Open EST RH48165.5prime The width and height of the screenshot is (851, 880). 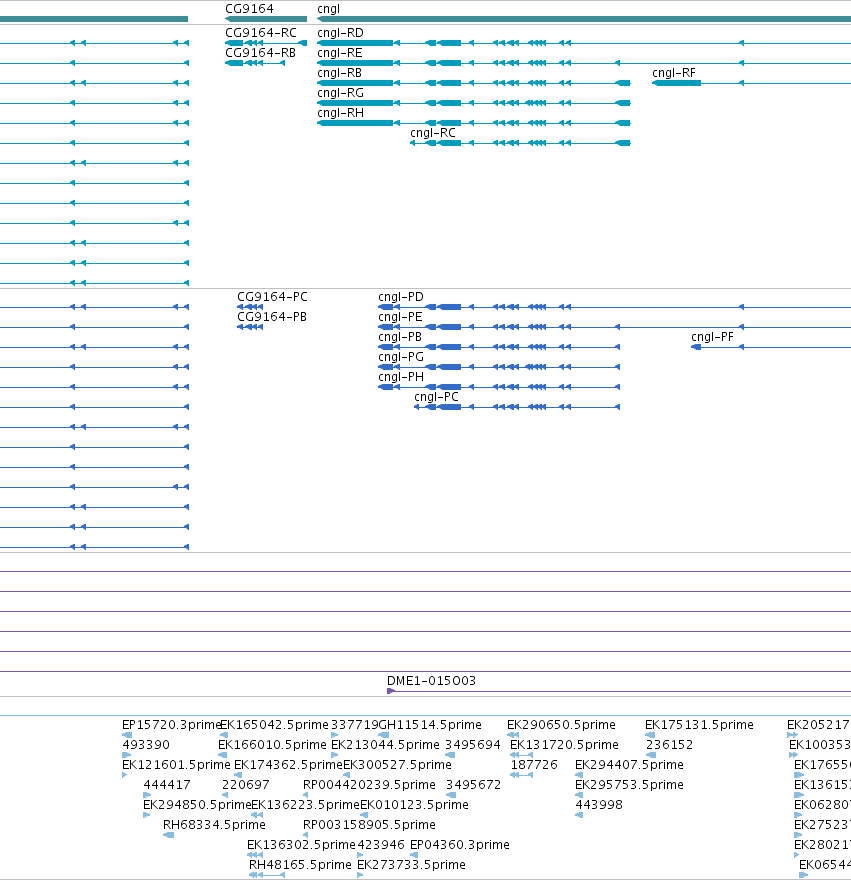click(x=300, y=864)
